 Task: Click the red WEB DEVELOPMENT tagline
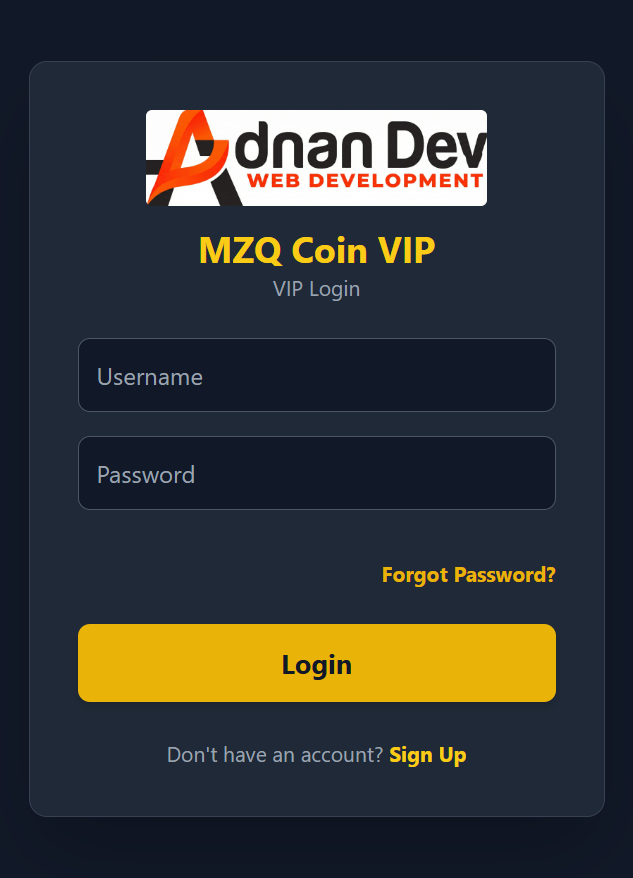(365, 181)
